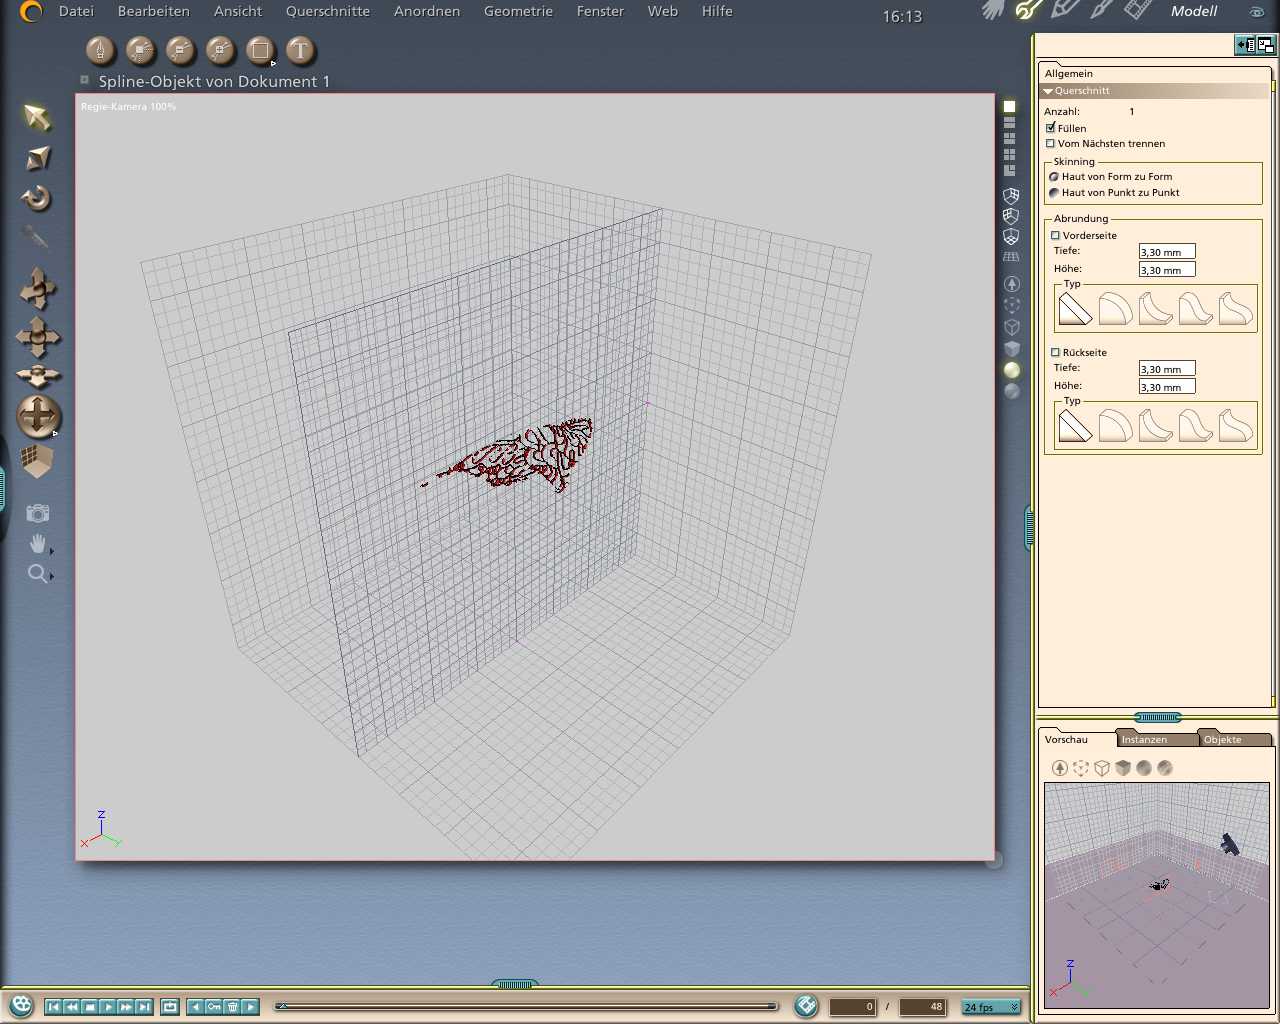This screenshot has height=1024, width=1280.
Task: Switch to the Instanzen tab
Action: (x=1144, y=740)
